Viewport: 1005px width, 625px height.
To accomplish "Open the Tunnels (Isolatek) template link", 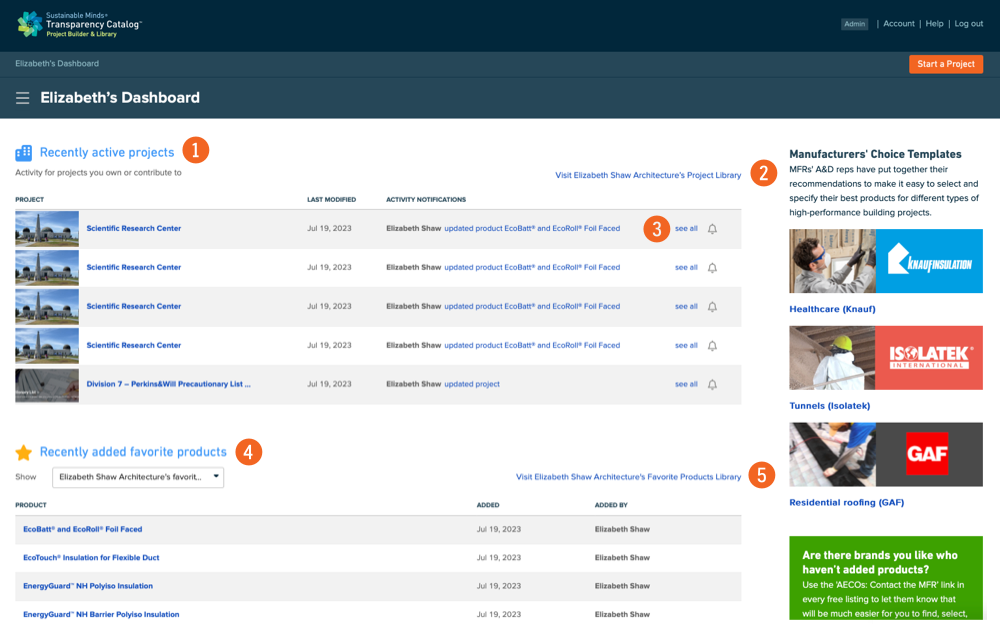I will (x=829, y=406).
